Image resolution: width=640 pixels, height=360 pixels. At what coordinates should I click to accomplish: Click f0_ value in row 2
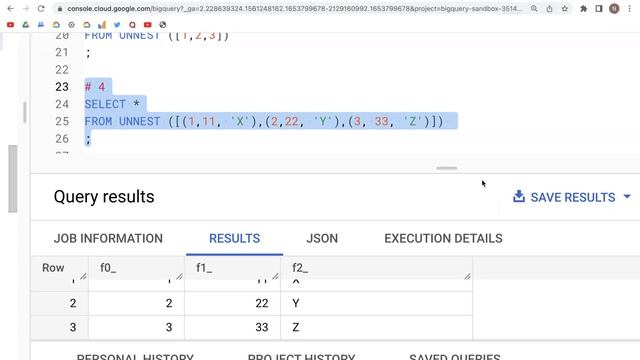[169, 303]
